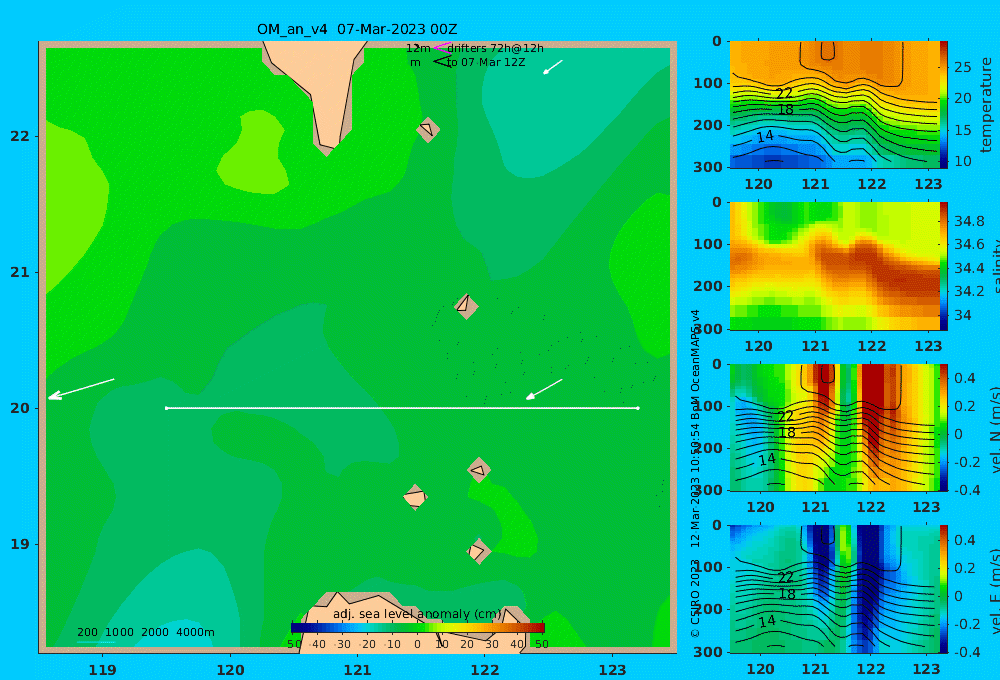The image size is (1000, 680).
Task: Click the '1000' depth contour legend entry
Action: click(x=119, y=632)
